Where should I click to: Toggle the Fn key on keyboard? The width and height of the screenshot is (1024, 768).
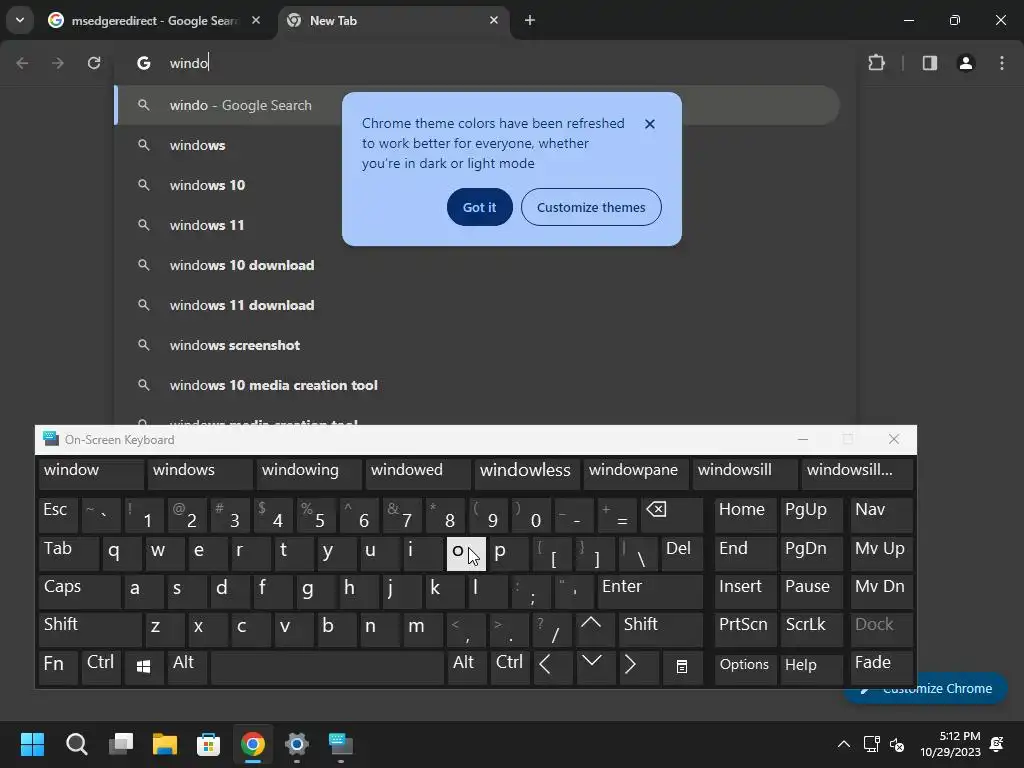[57, 666]
